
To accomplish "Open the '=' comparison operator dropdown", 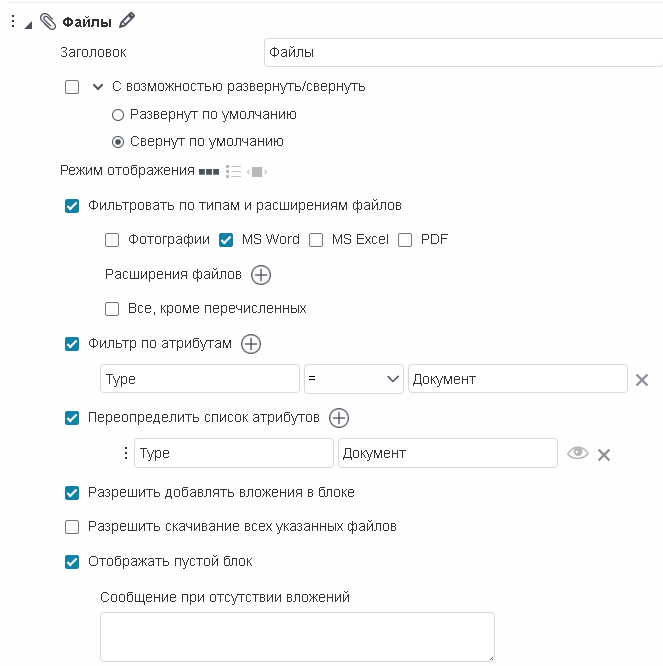I will coord(353,379).
